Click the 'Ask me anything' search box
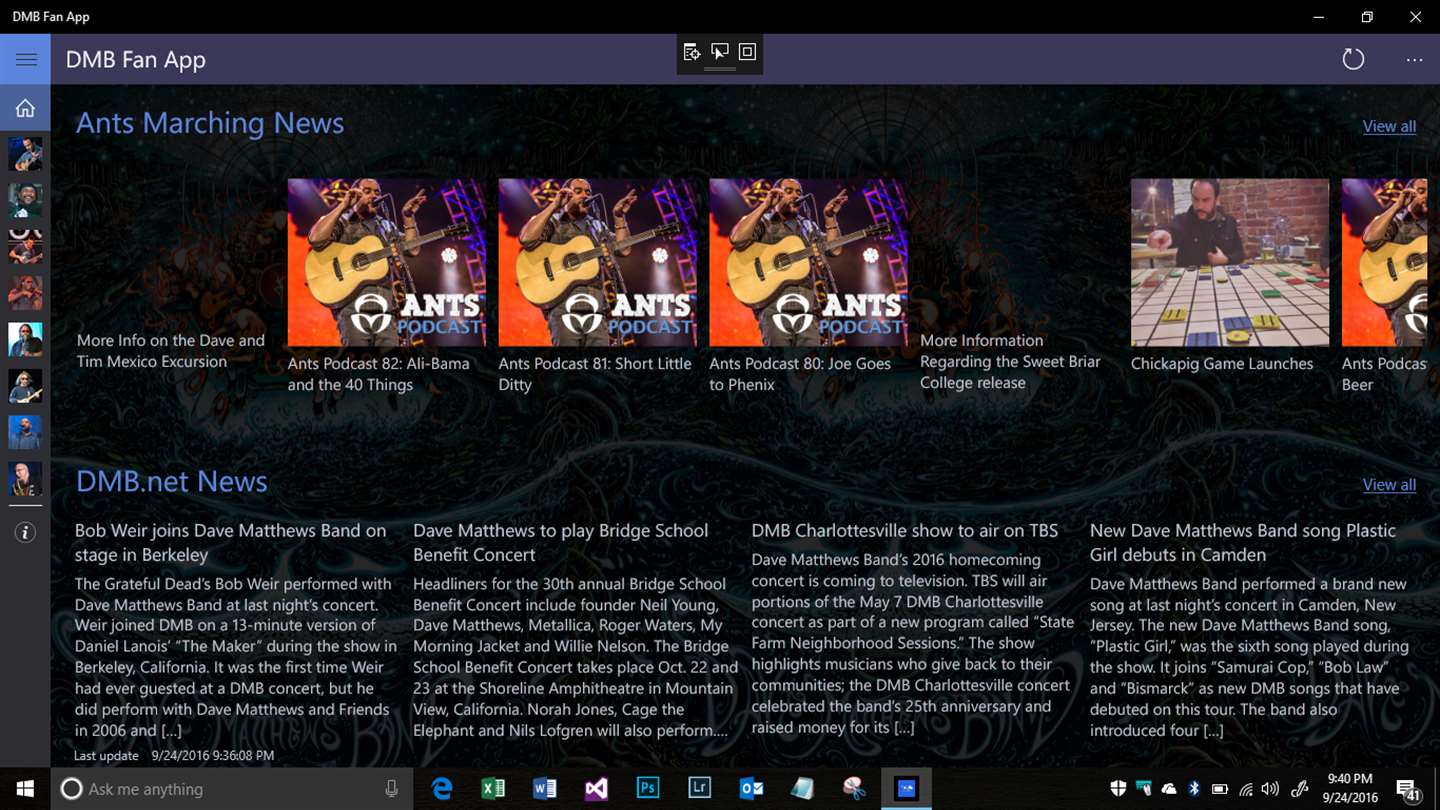The width and height of the screenshot is (1440, 810). (232, 789)
